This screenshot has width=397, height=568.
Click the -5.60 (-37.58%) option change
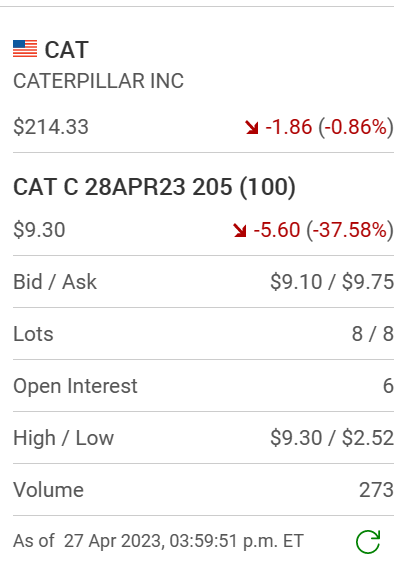point(323,230)
